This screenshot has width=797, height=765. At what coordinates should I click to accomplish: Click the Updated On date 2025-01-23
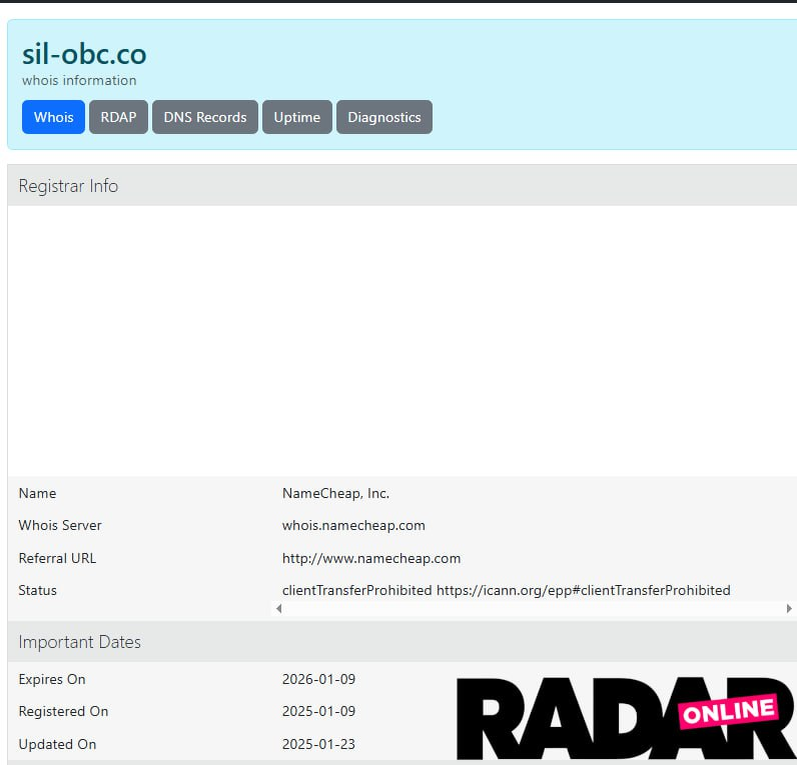pos(319,744)
